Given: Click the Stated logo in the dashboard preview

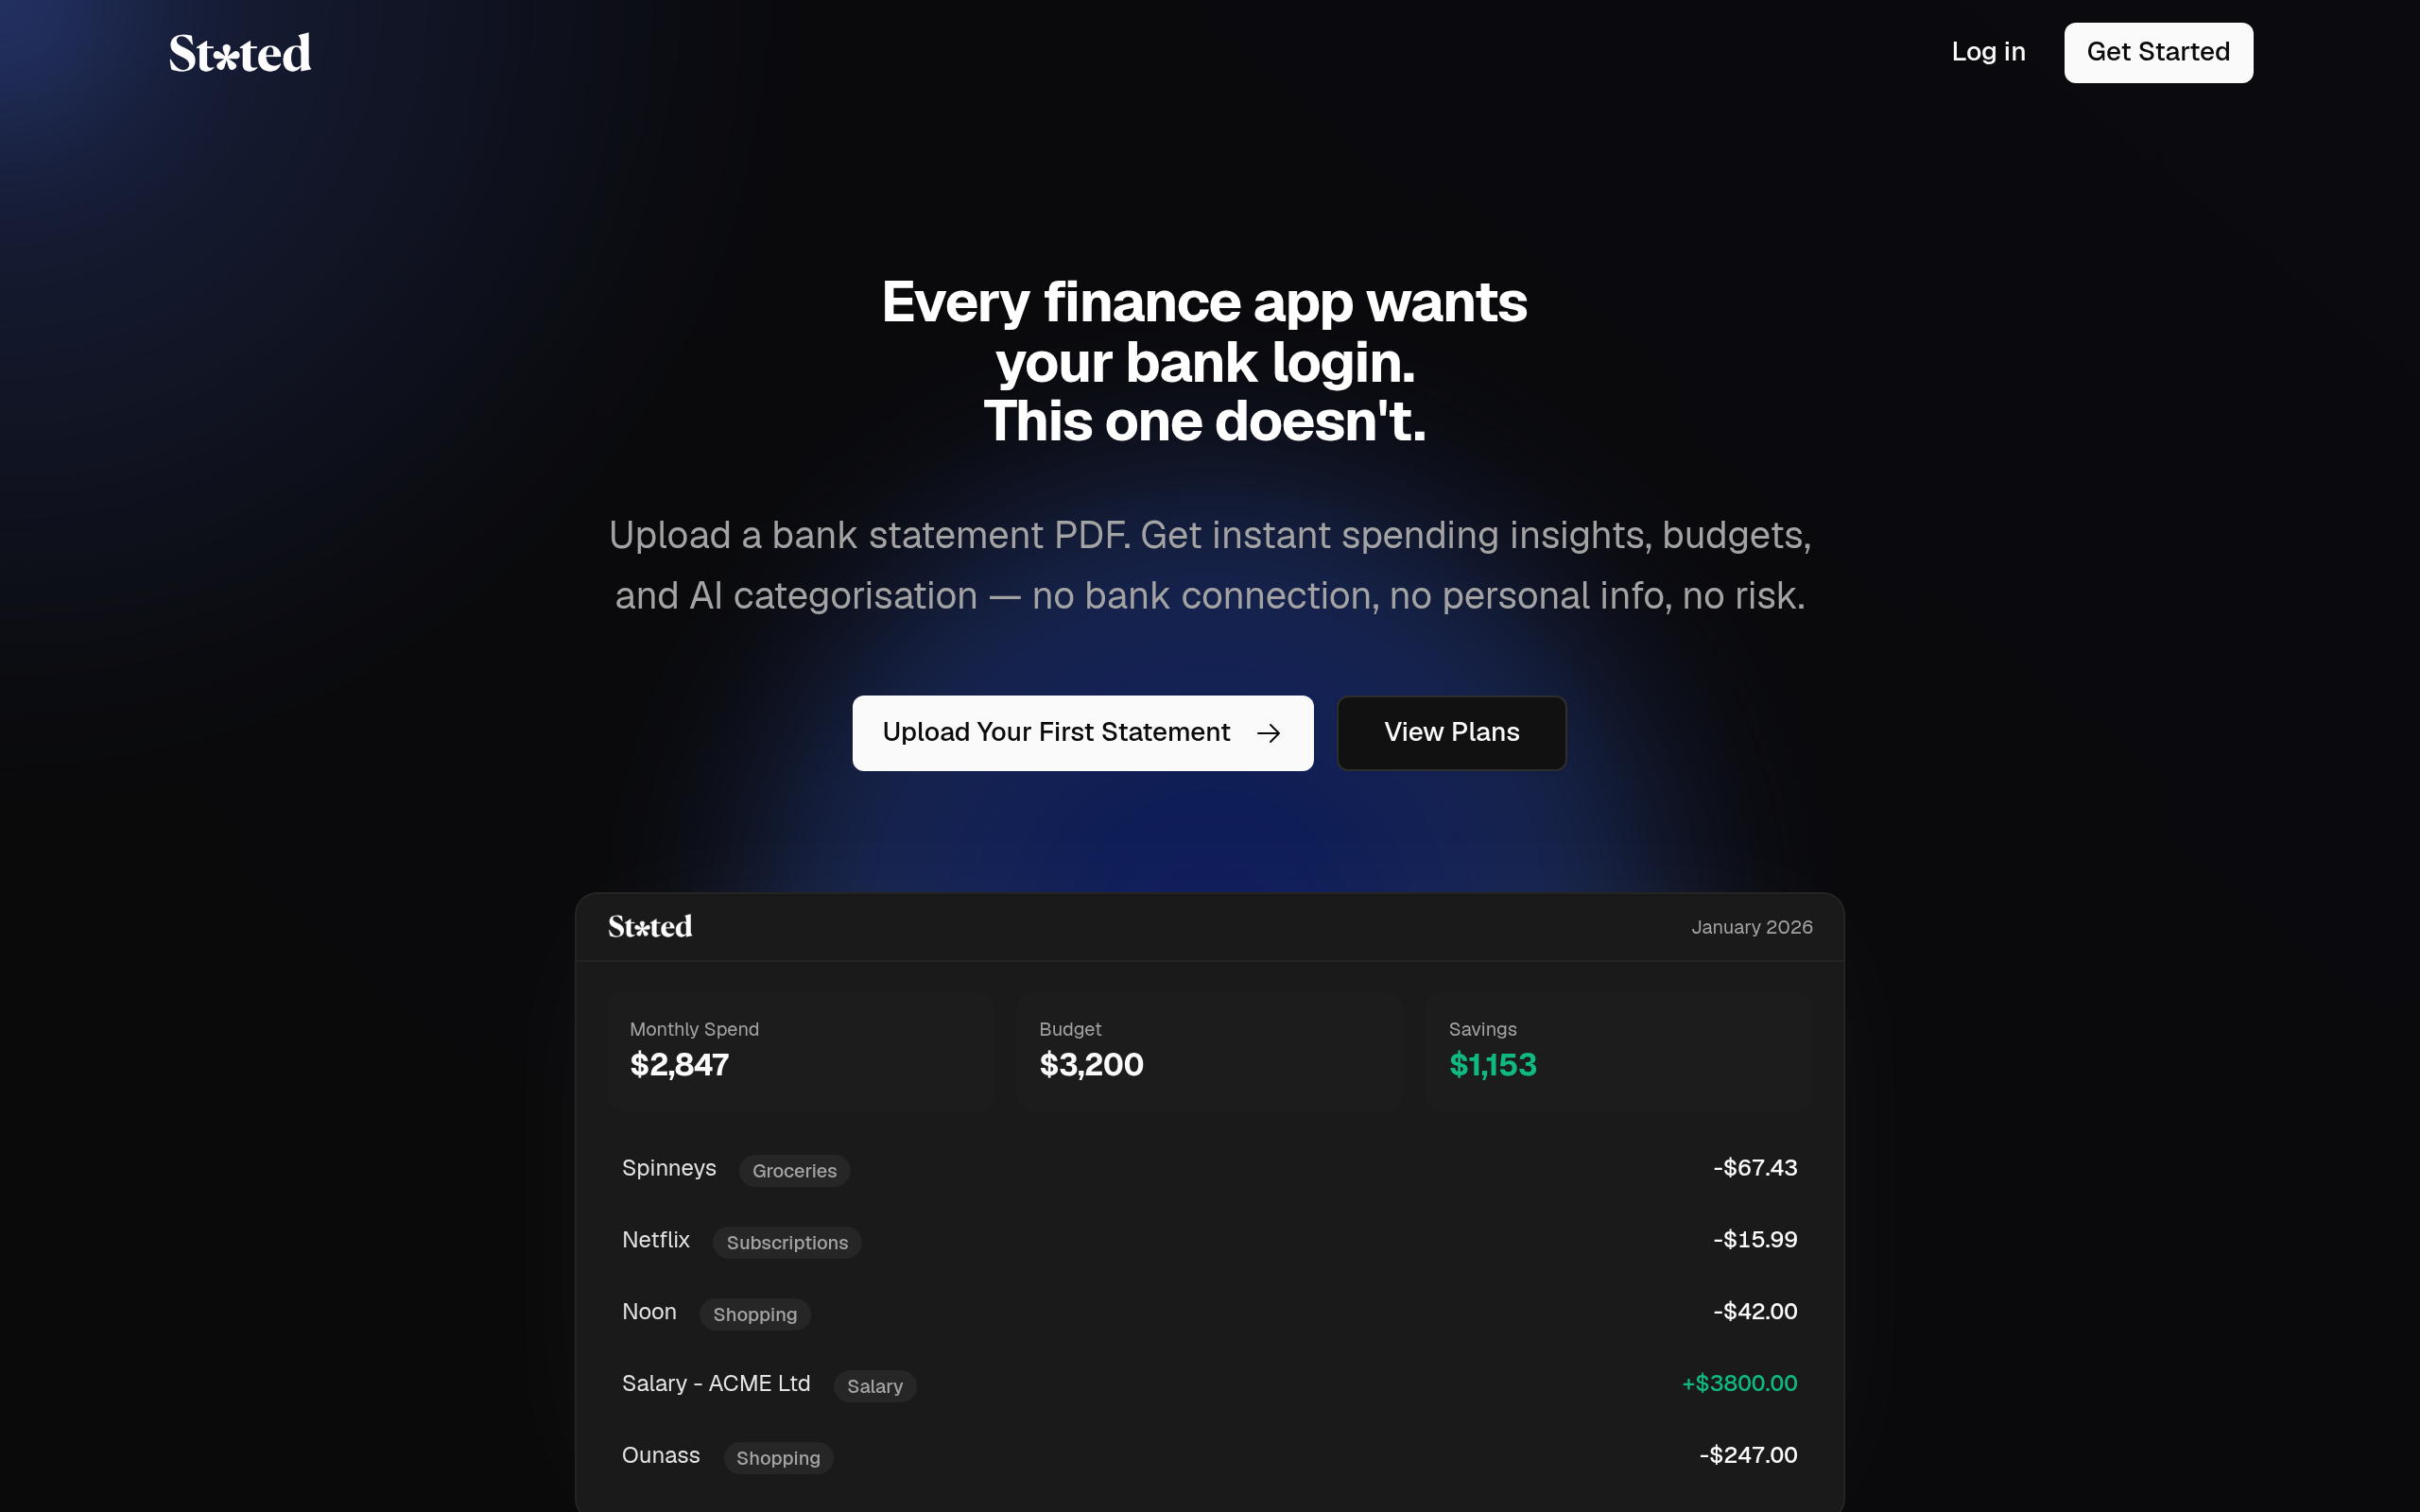Looking at the screenshot, I should (x=650, y=927).
